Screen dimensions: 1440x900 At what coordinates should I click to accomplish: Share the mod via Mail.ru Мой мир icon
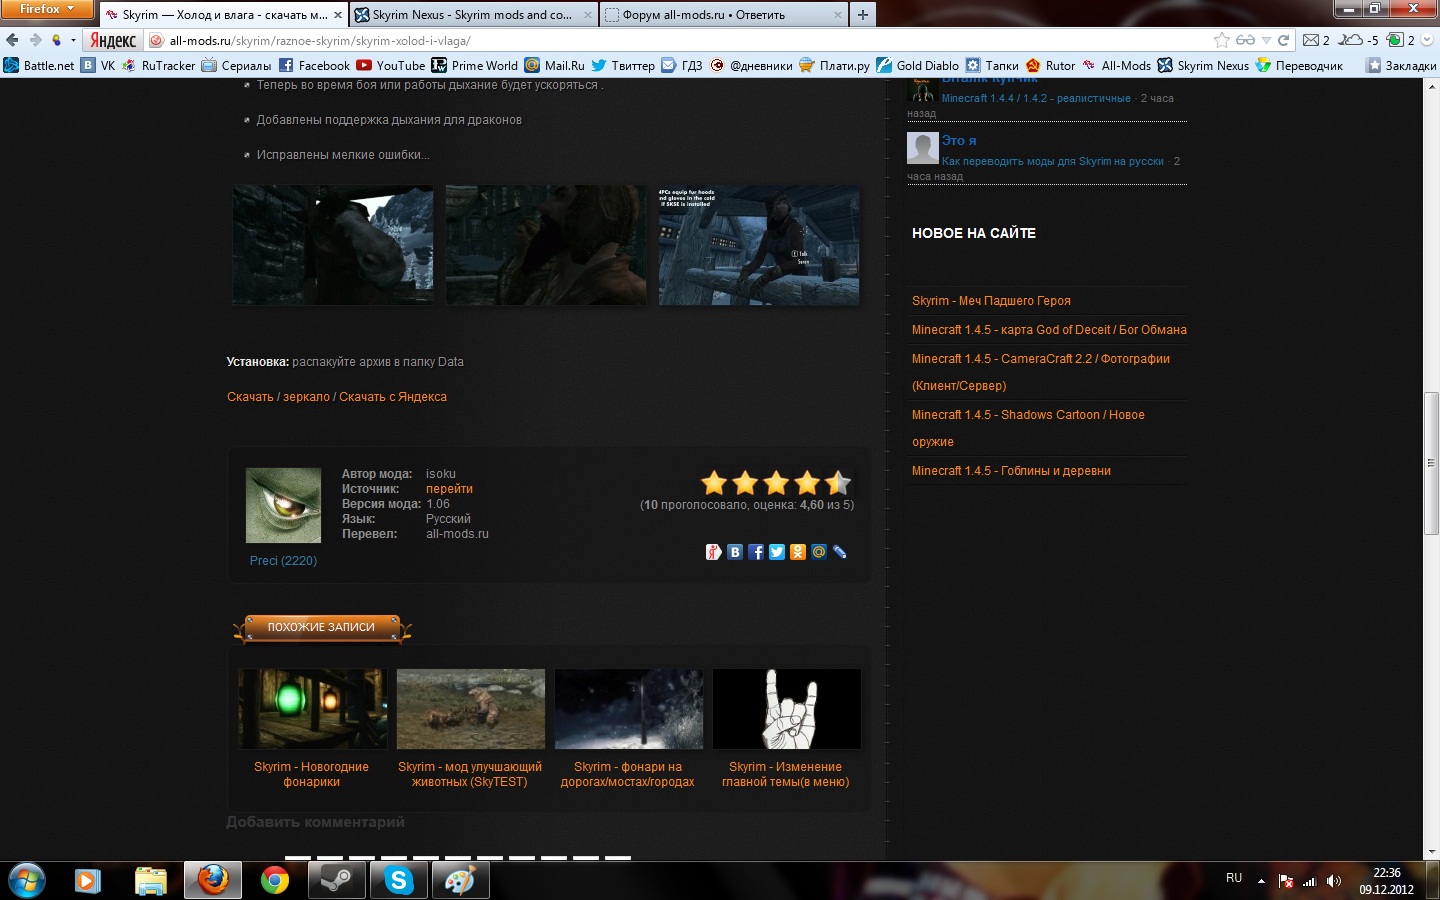coord(819,552)
